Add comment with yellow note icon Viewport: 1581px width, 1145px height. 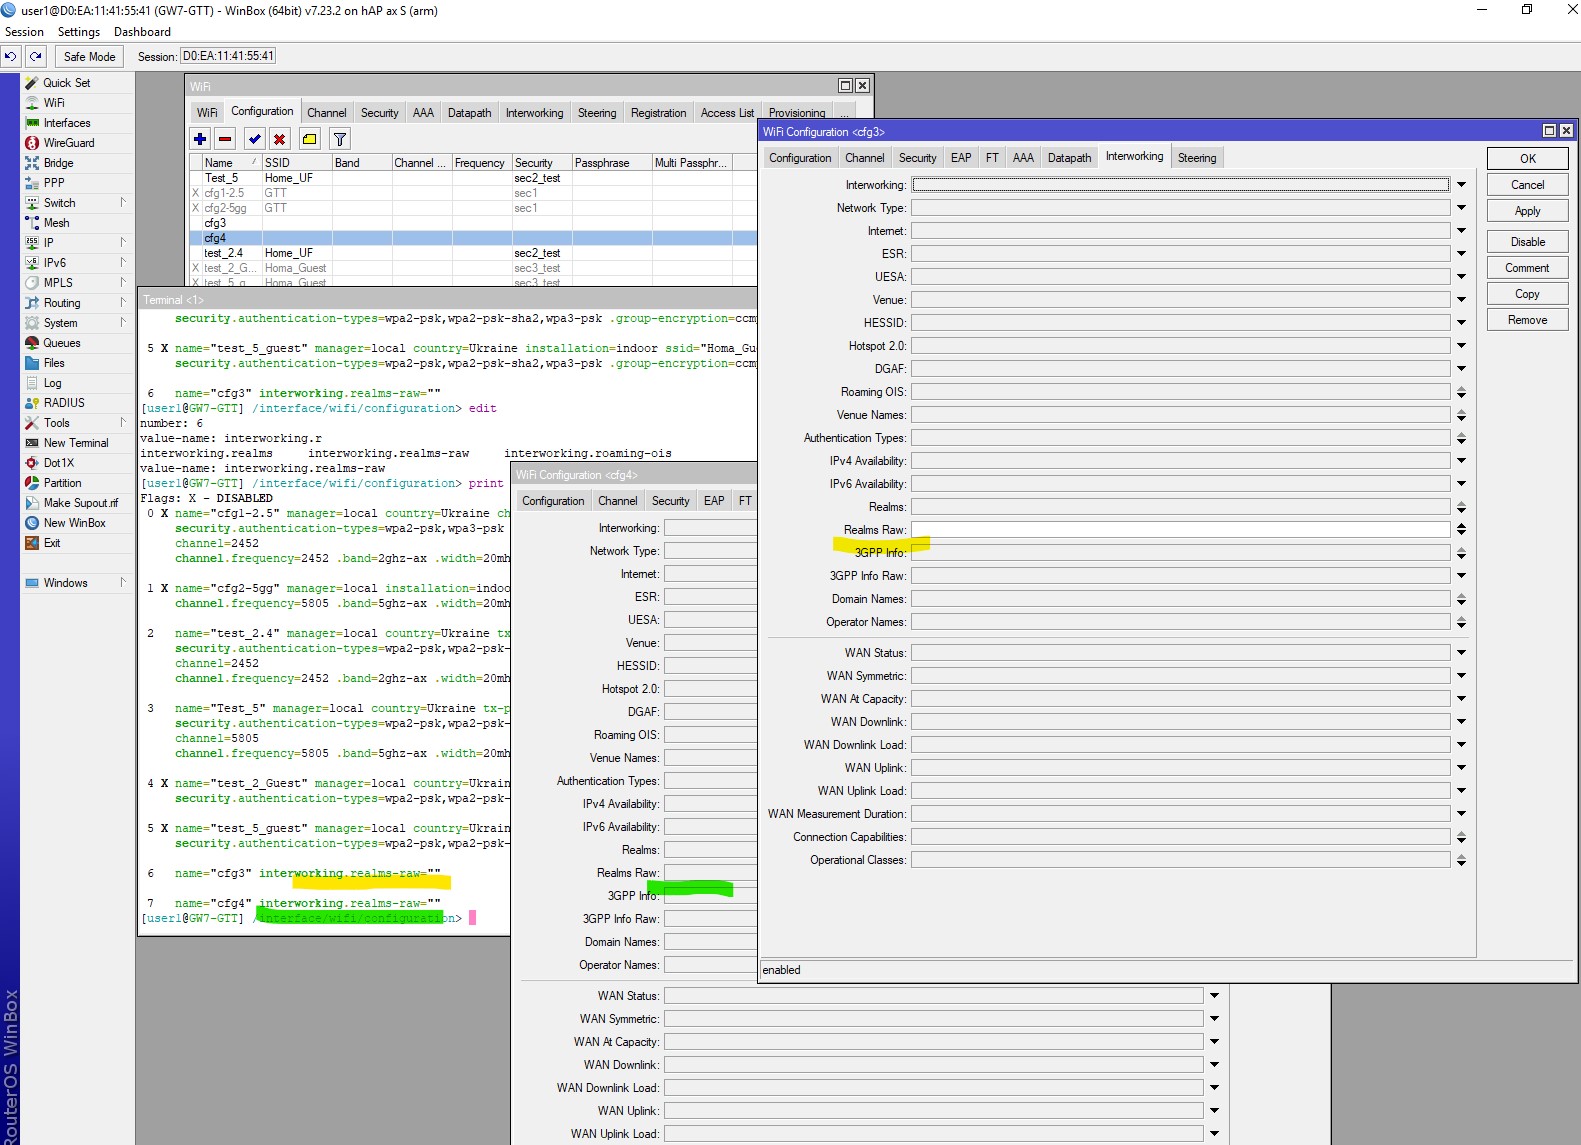pyautogui.click(x=310, y=139)
